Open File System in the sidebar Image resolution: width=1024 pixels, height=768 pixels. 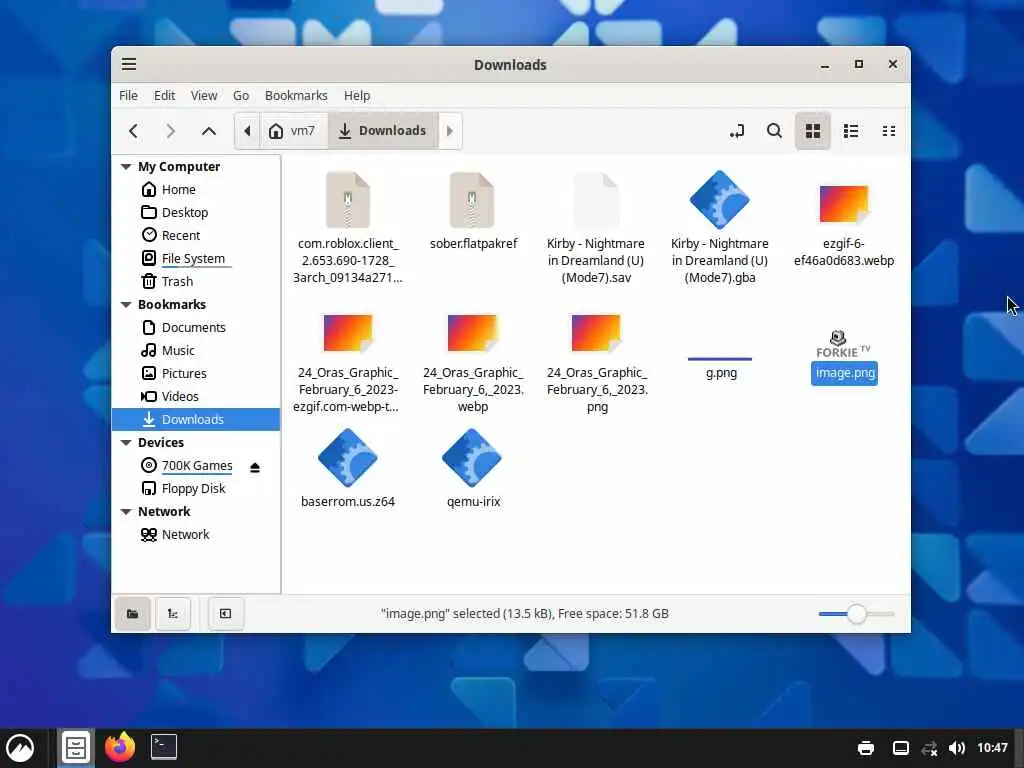pyautogui.click(x=196, y=258)
